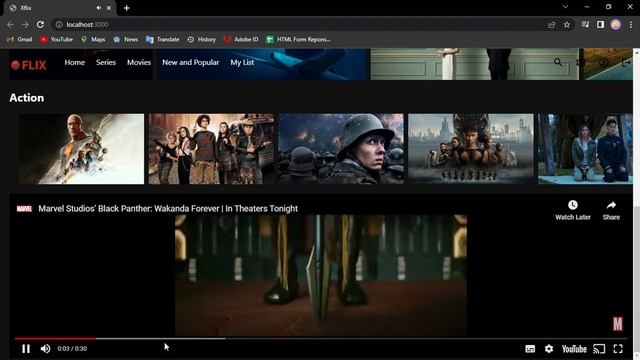Mute the Xflix tab via its speaker icon
The width and height of the screenshot is (640, 360).
coord(99,8)
